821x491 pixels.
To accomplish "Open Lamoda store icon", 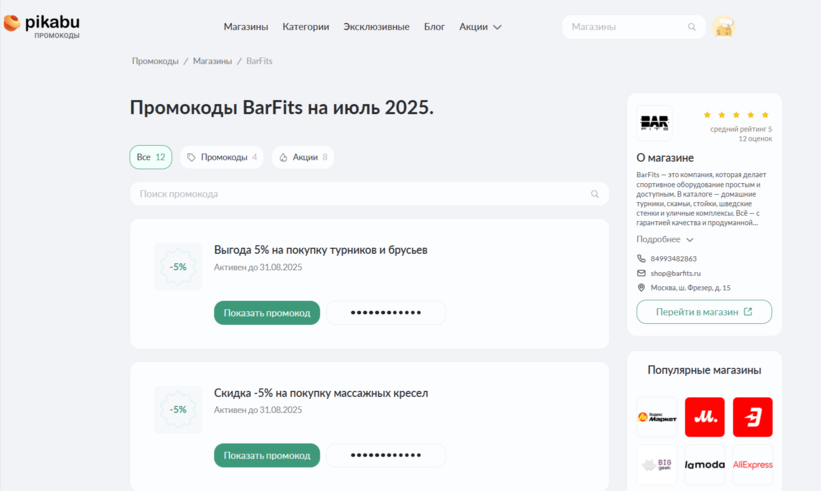I will (704, 464).
